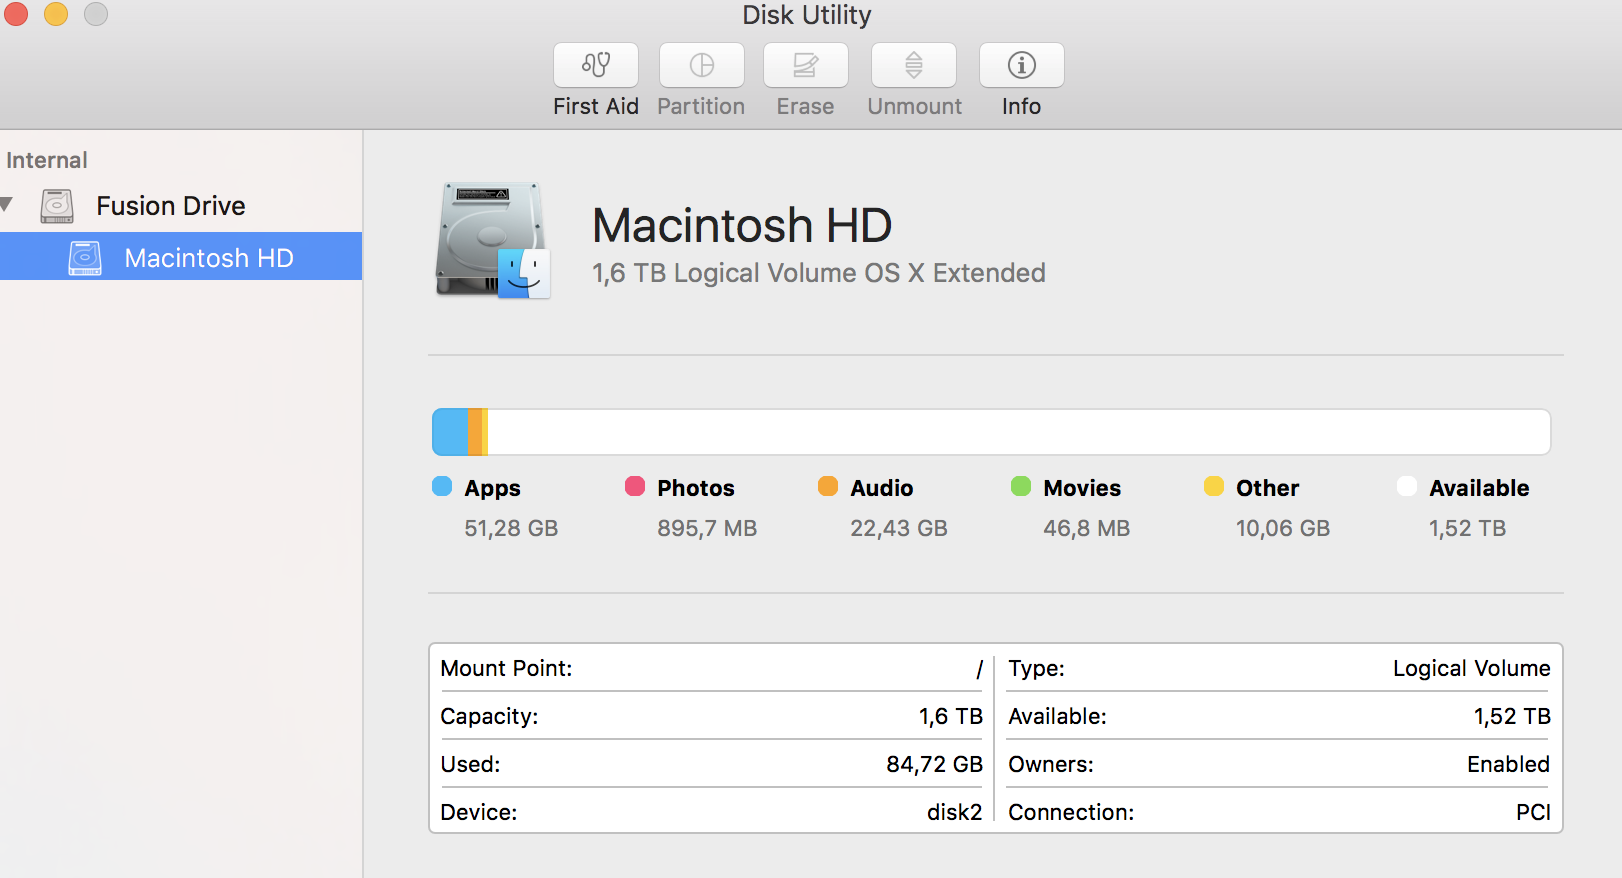Image resolution: width=1622 pixels, height=878 pixels.
Task: Click the 'disk2' device value
Action: pyautogui.click(x=955, y=812)
